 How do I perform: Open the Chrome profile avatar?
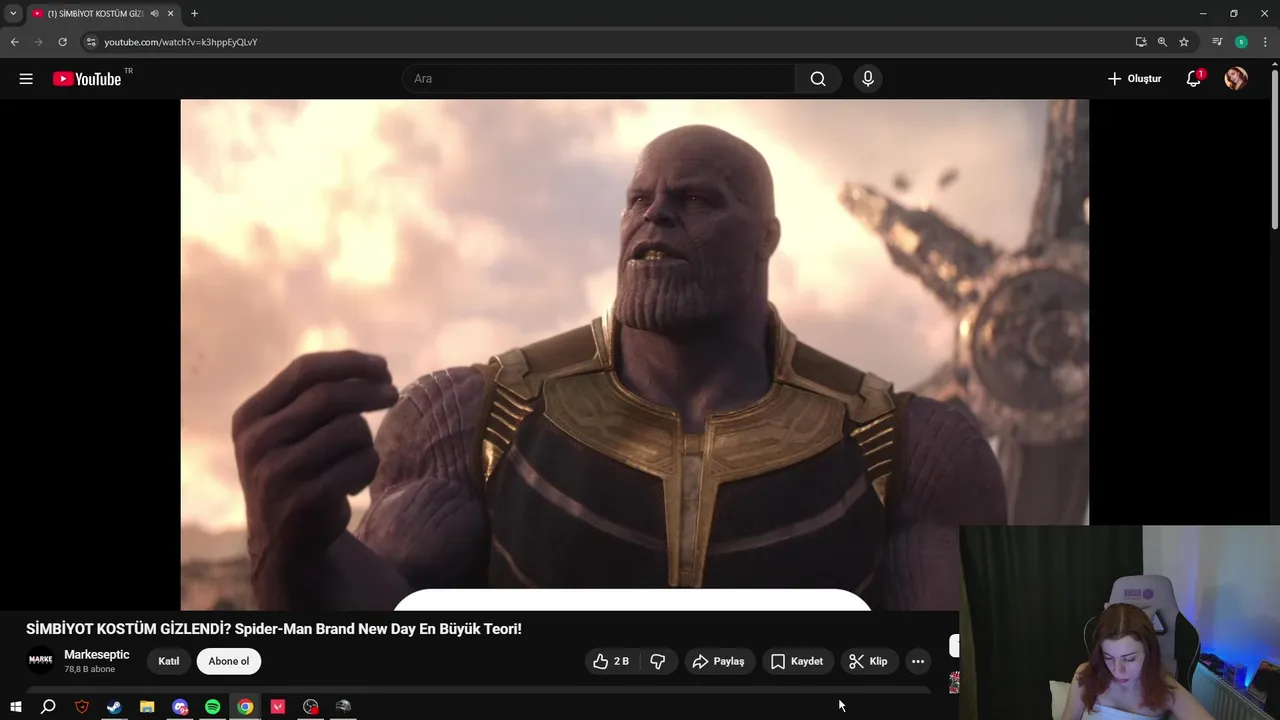pyautogui.click(x=1241, y=42)
